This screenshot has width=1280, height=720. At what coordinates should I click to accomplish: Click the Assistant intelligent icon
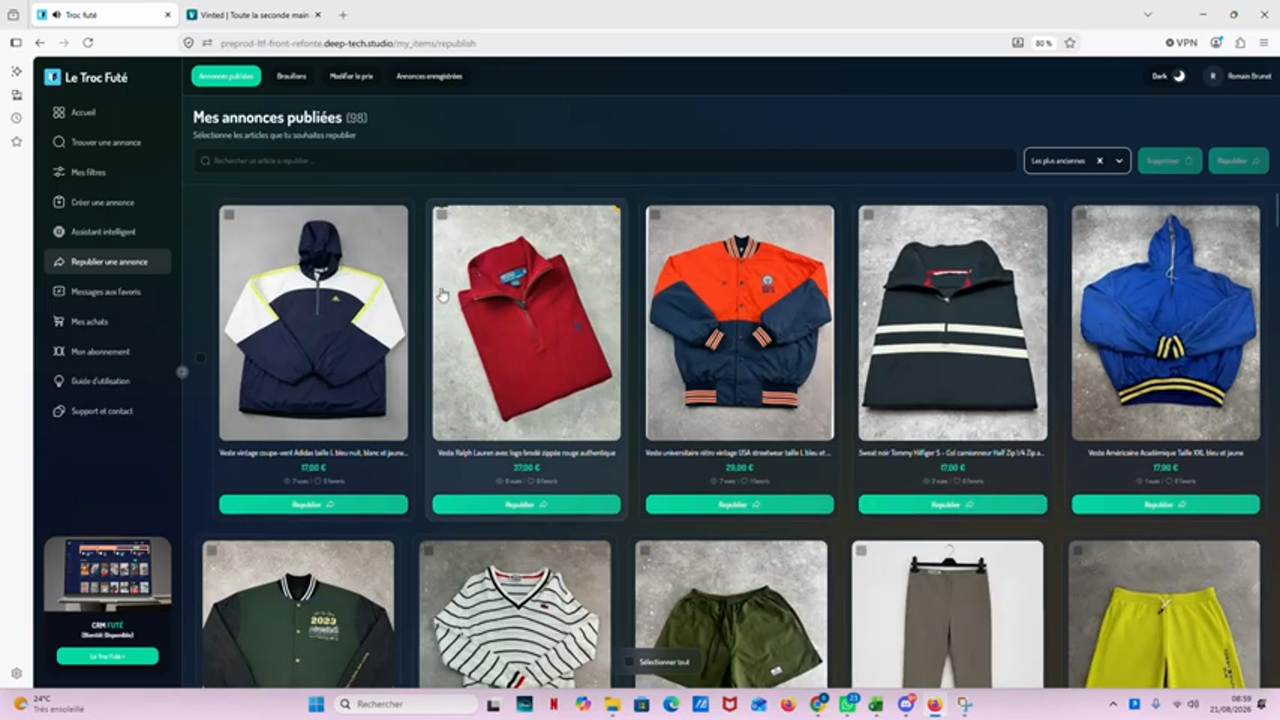59,232
